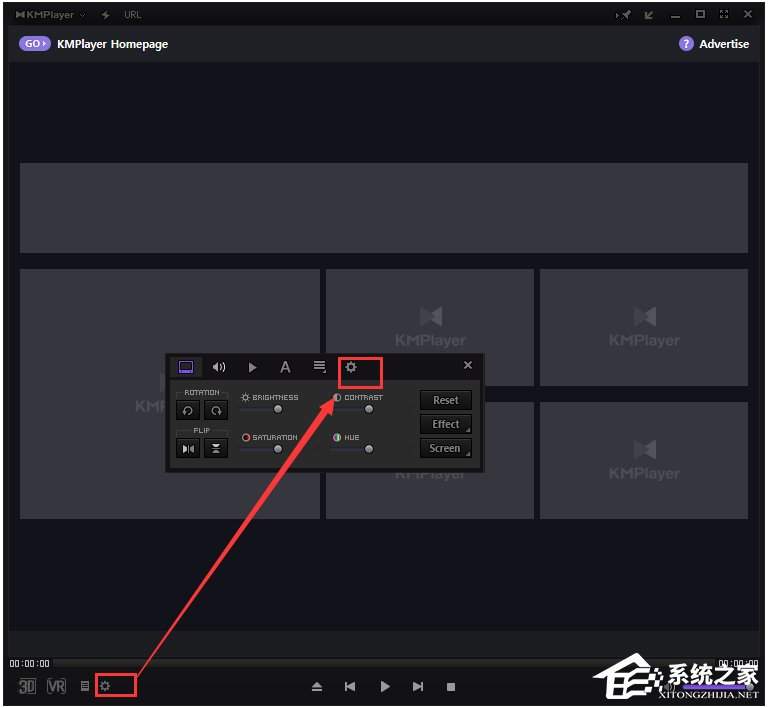
Task: Play the media
Action: [x=385, y=687]
